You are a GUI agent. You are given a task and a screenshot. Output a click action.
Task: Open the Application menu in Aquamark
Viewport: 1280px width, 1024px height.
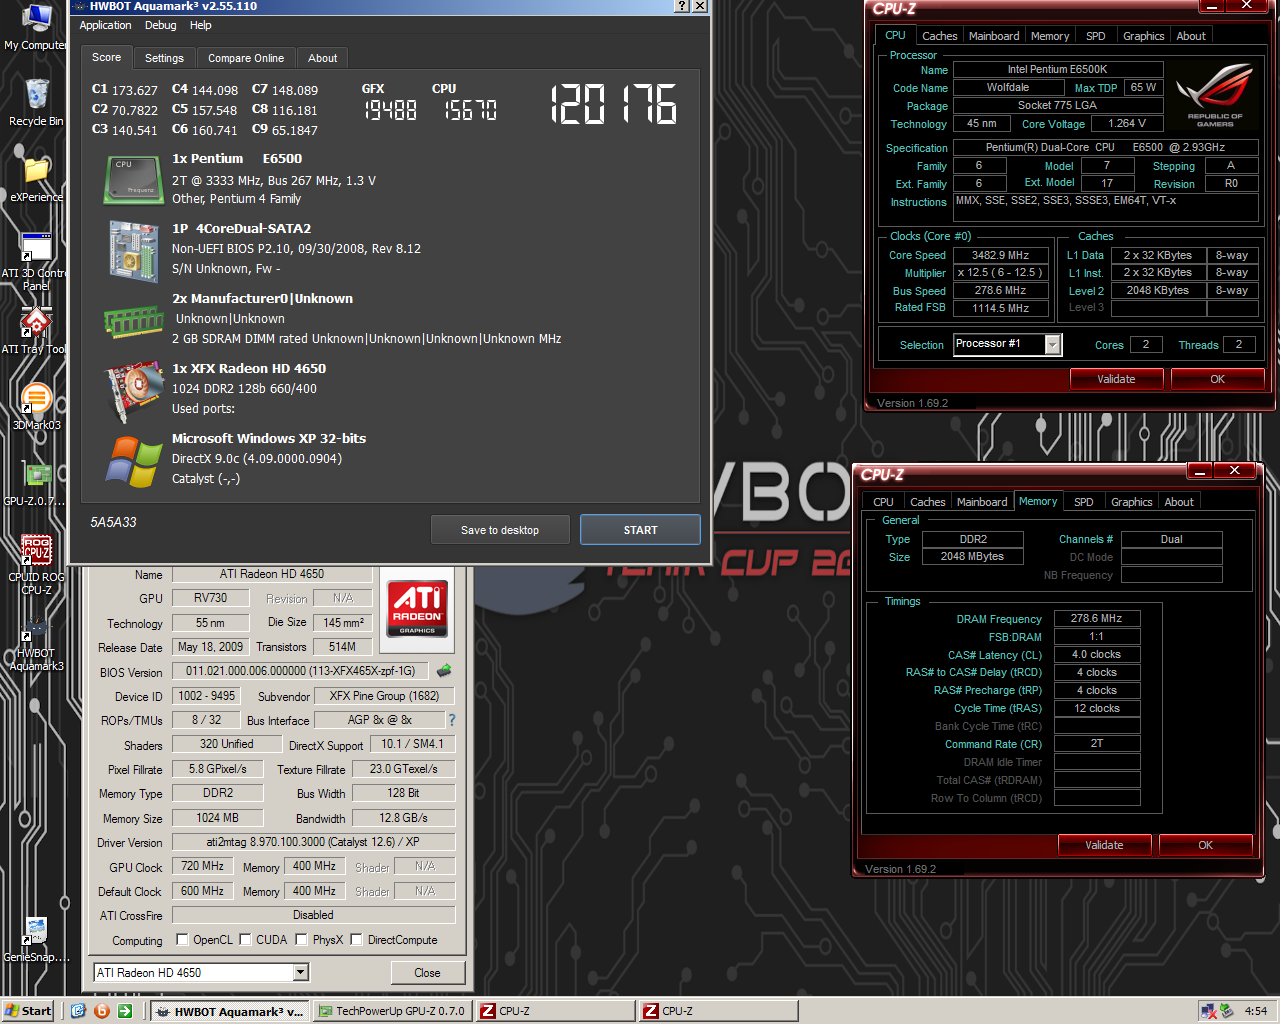coord(105,25)
